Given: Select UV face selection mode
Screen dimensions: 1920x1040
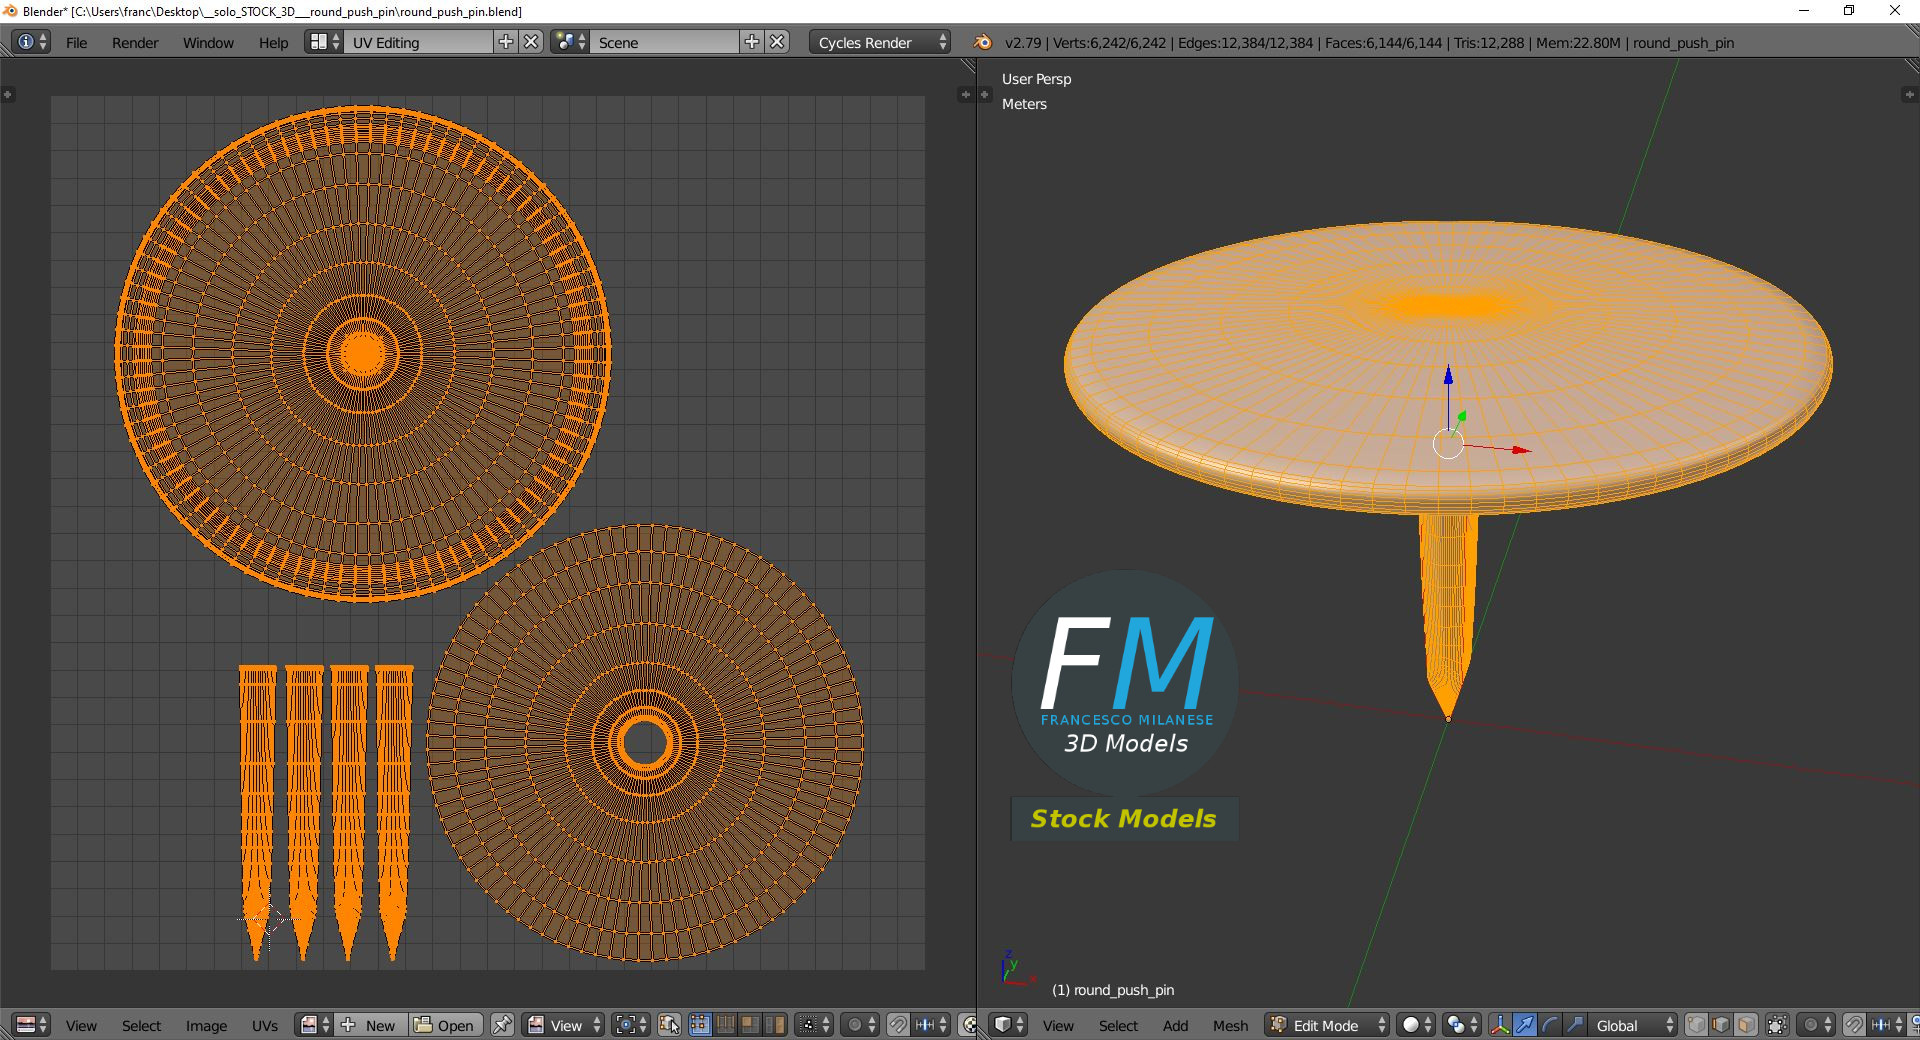Looking at the screenshot, I should (x=750, y=1025).
